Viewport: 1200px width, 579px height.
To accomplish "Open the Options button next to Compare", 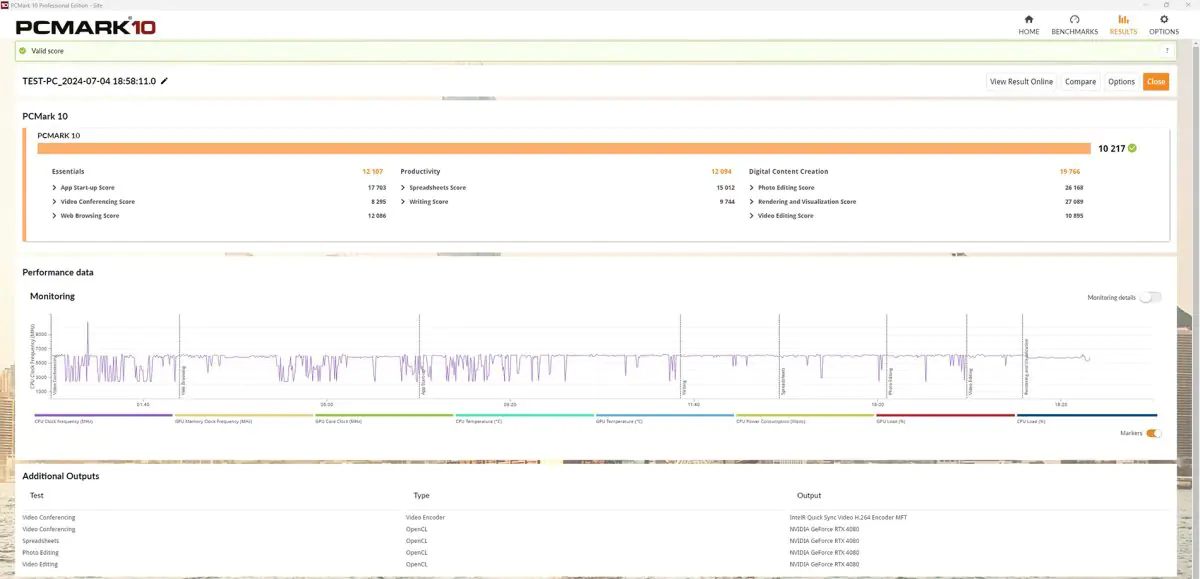I will (1121, 81).
